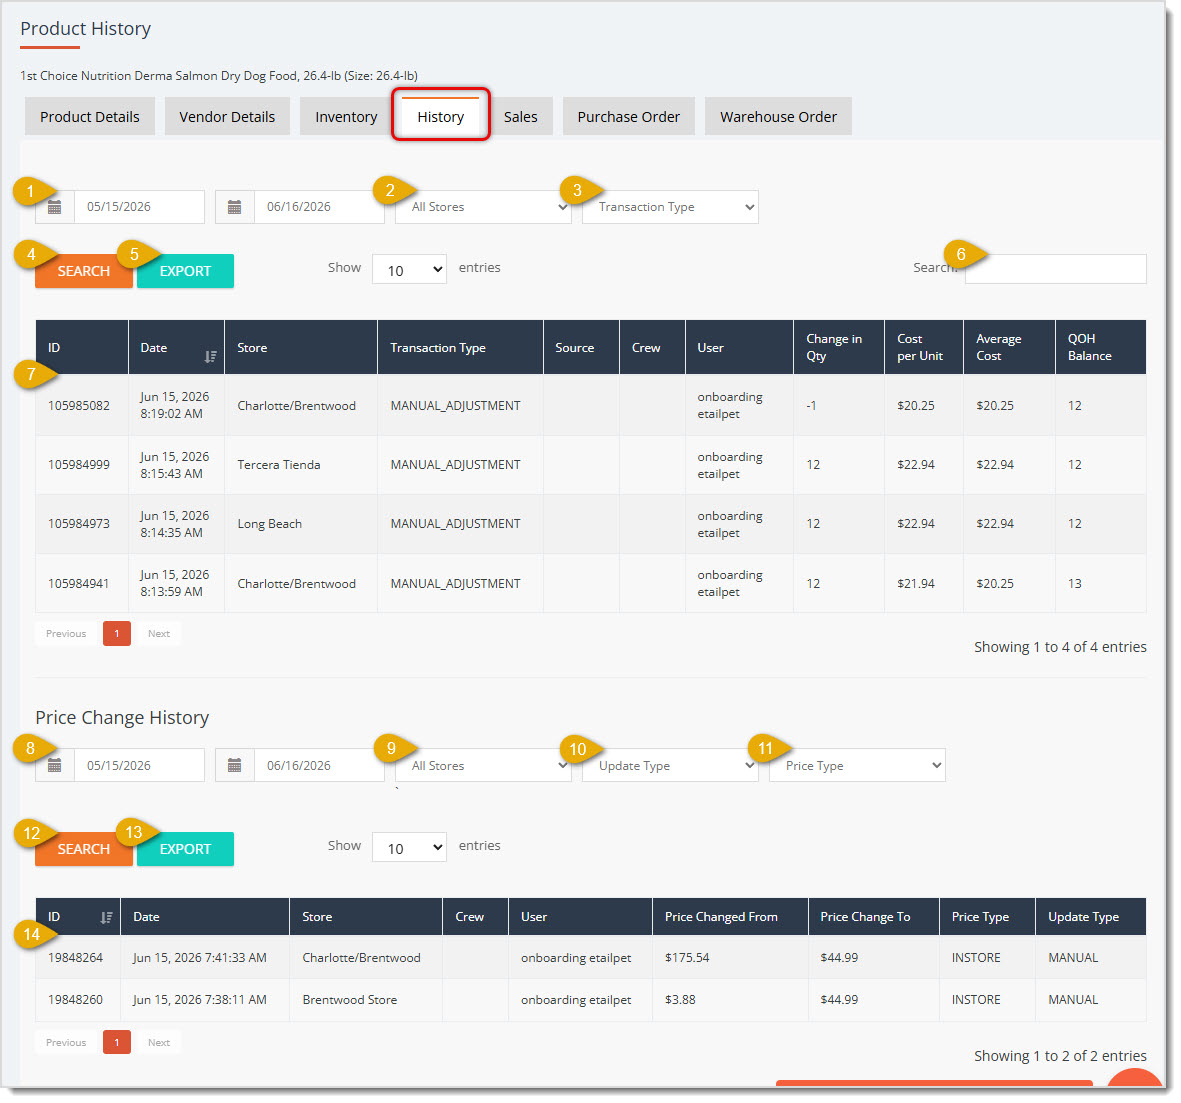Screen dimensions: 1181x1103
Task: Select transaction ID 105984999
Action: tap(79, 465)
